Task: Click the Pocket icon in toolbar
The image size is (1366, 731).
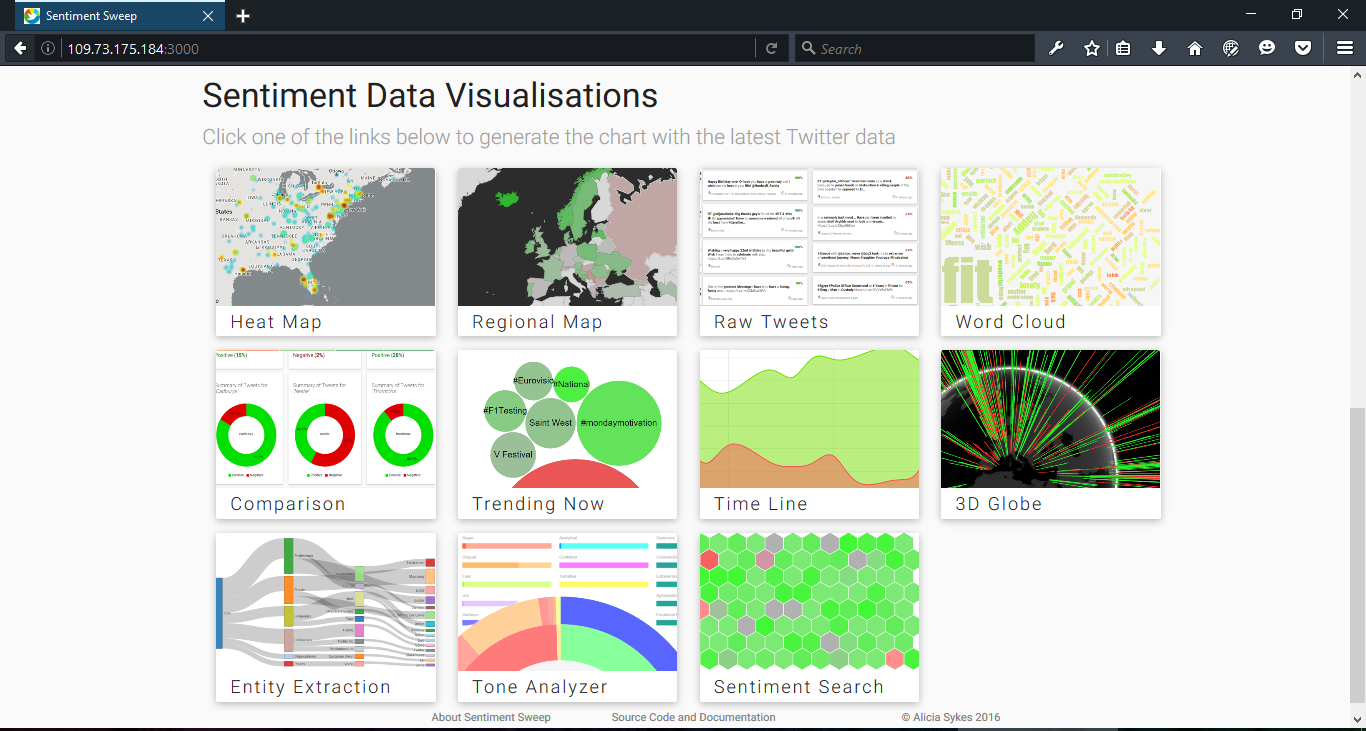Action: coord(1302,48)
